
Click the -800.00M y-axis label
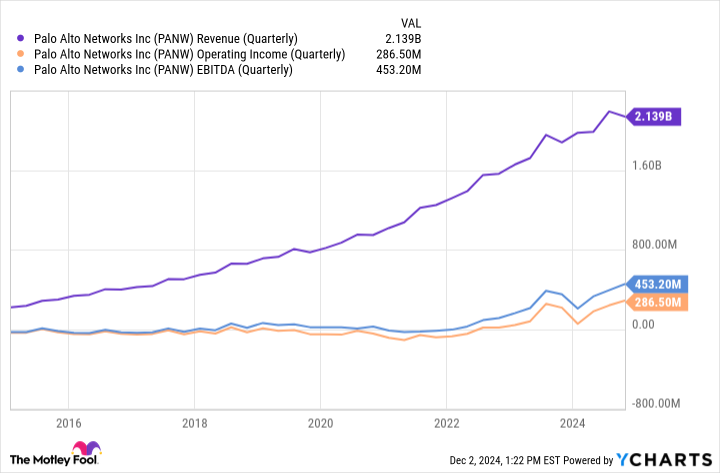tap(656, 403)
